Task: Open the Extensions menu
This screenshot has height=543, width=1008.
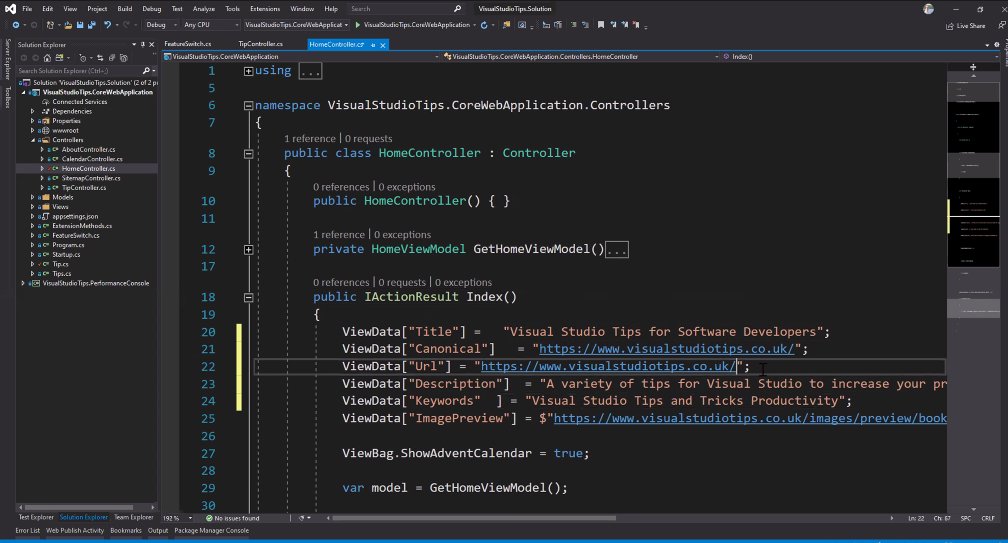Action: tap(265, 9)
